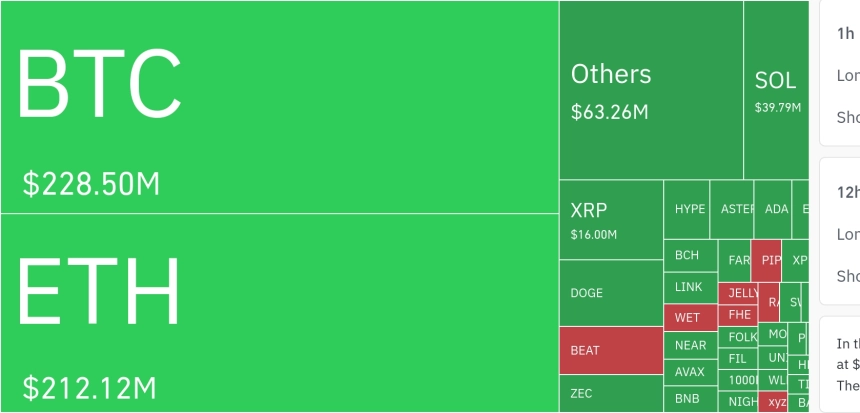860x413 pixels.
Task: Click the ZEC tile
Action: click(610, 393)
